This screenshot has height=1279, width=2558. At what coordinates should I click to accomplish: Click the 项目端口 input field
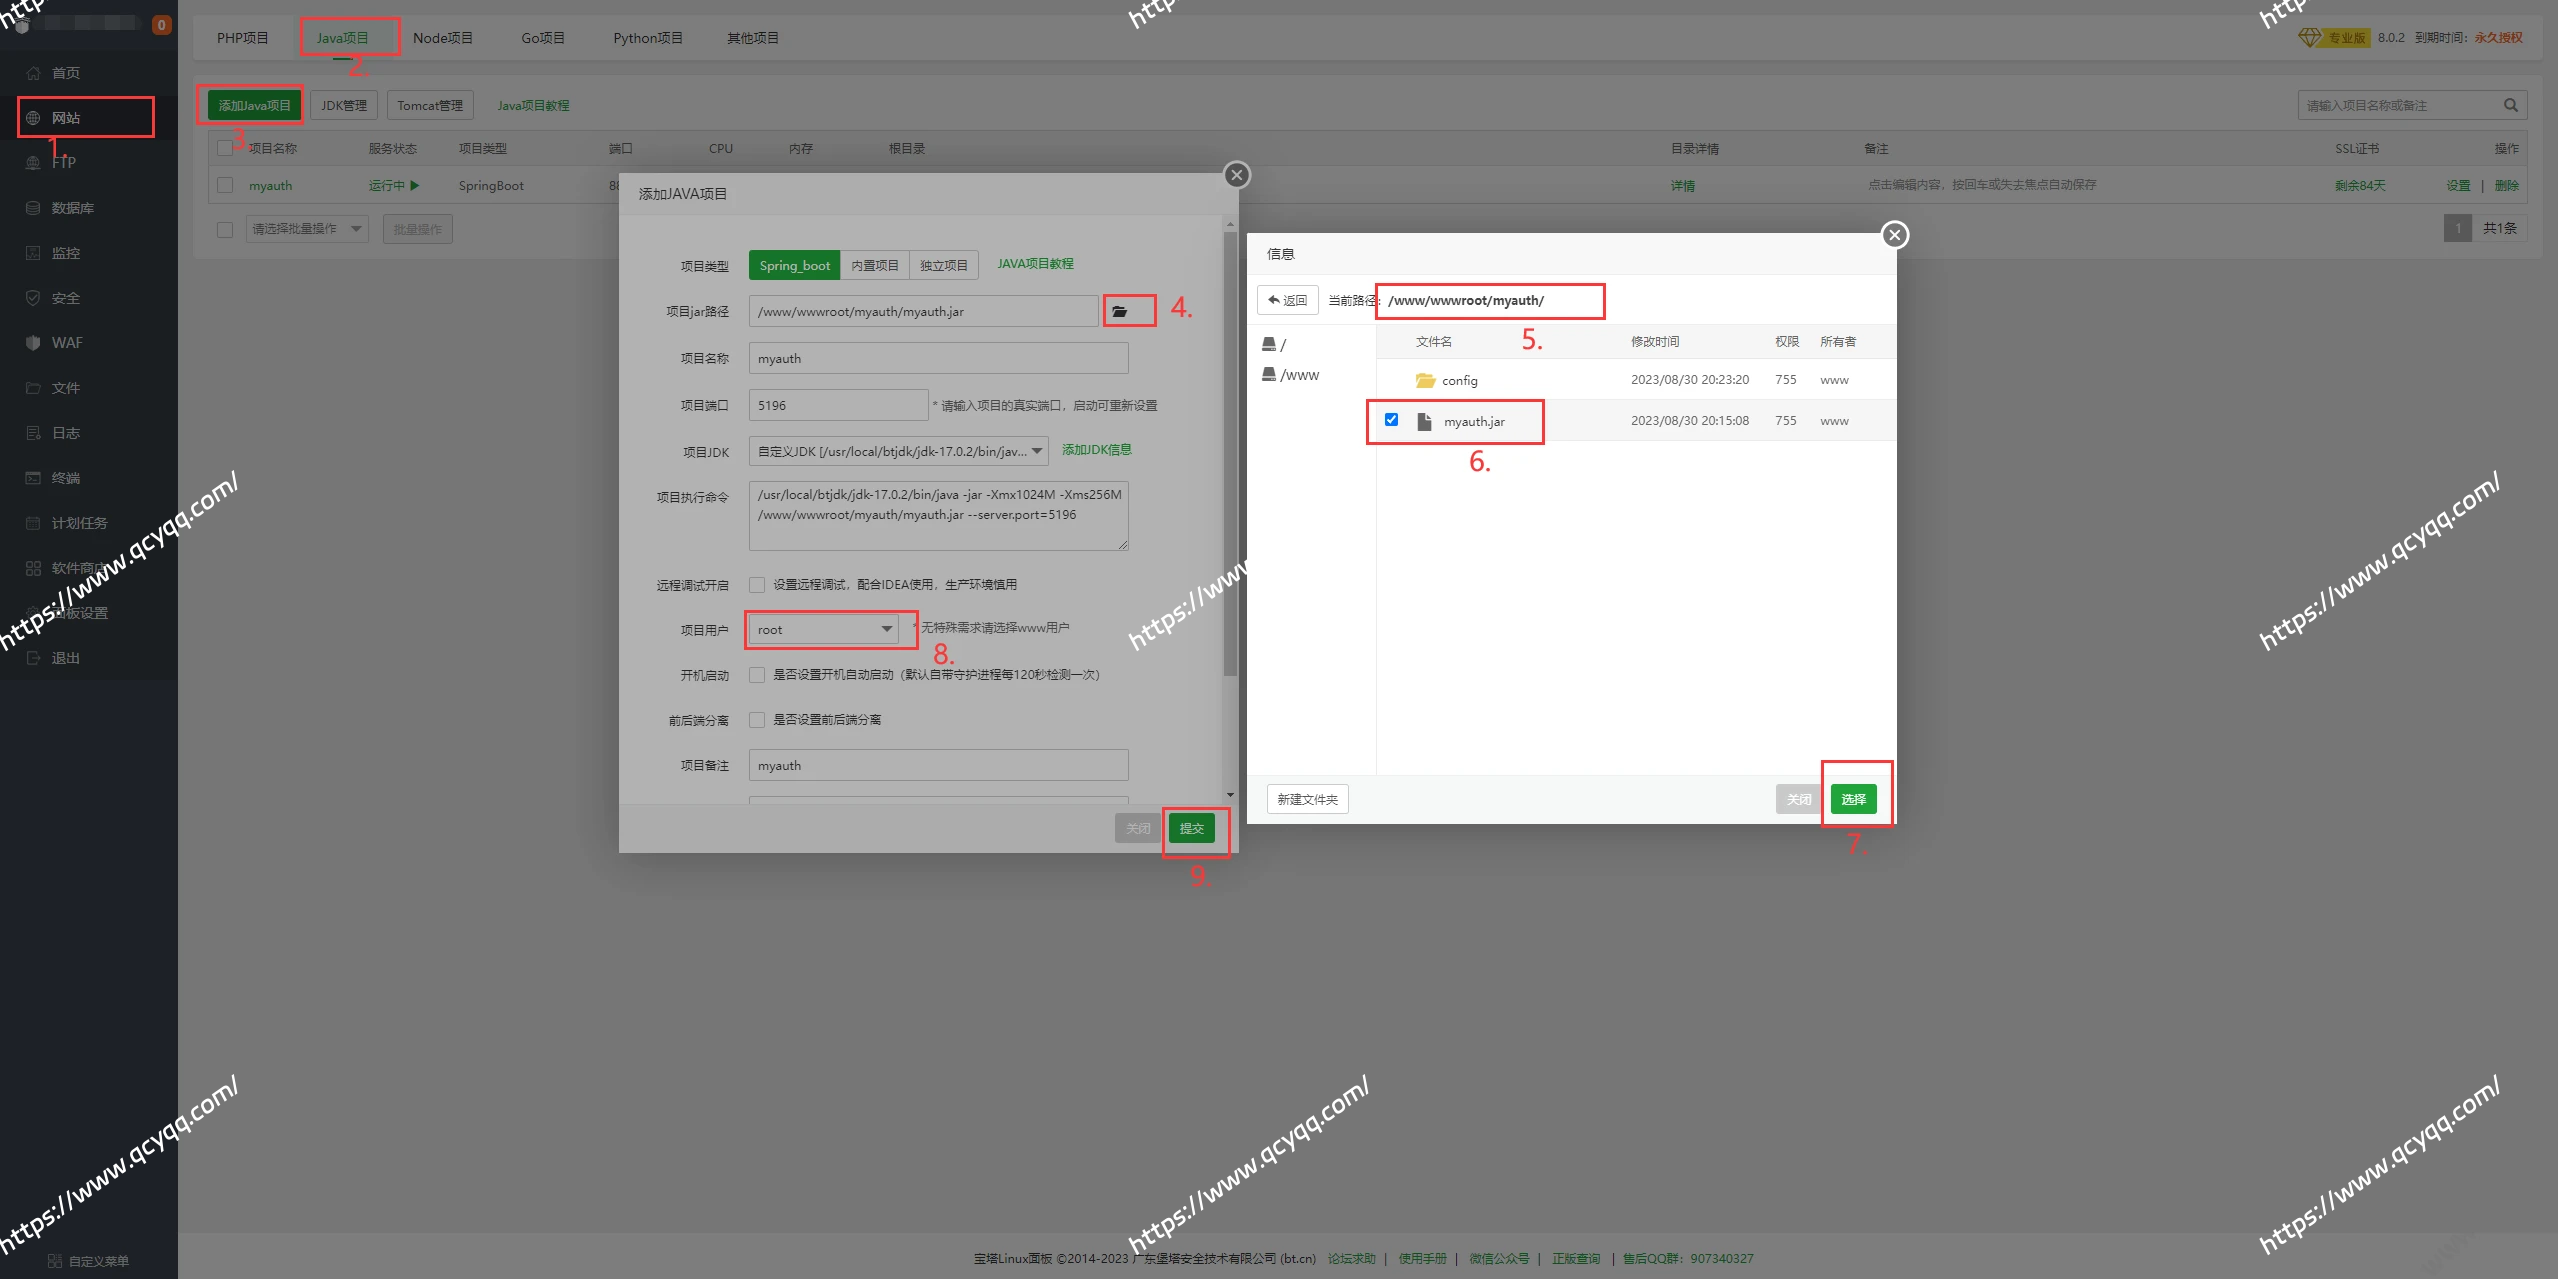pos(838,405)
